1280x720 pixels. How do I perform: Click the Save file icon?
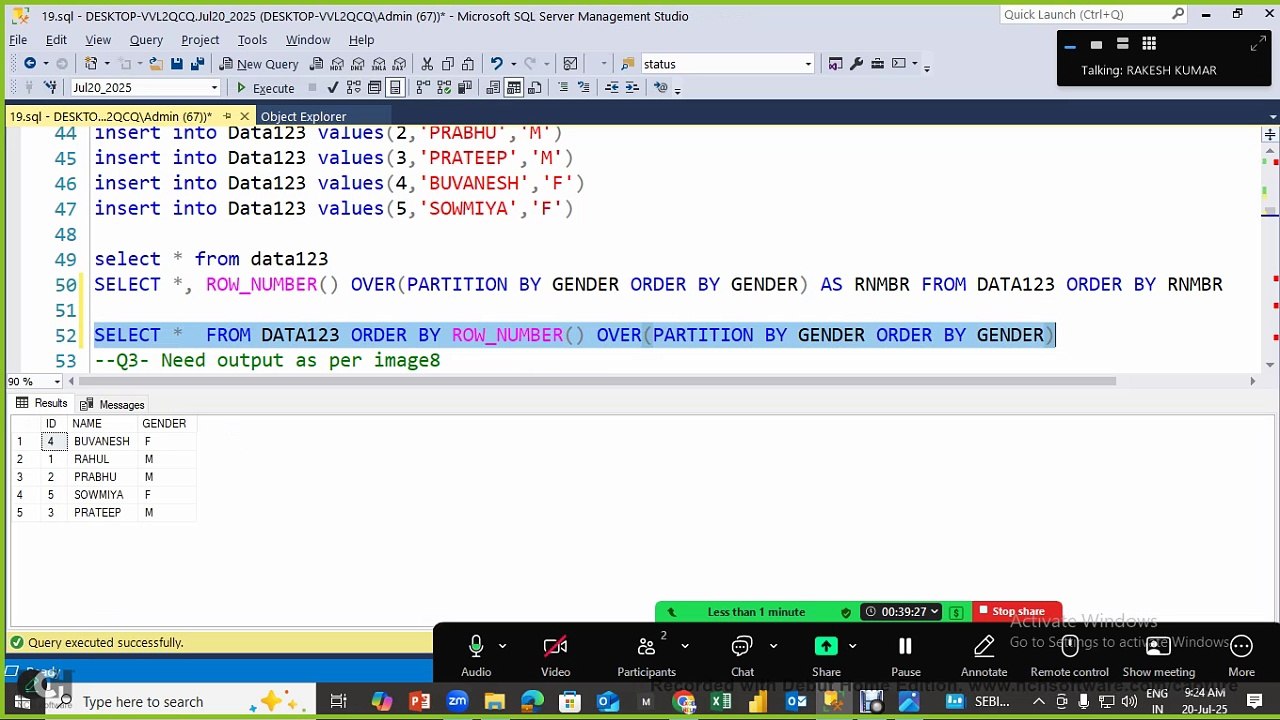[177, 64]
